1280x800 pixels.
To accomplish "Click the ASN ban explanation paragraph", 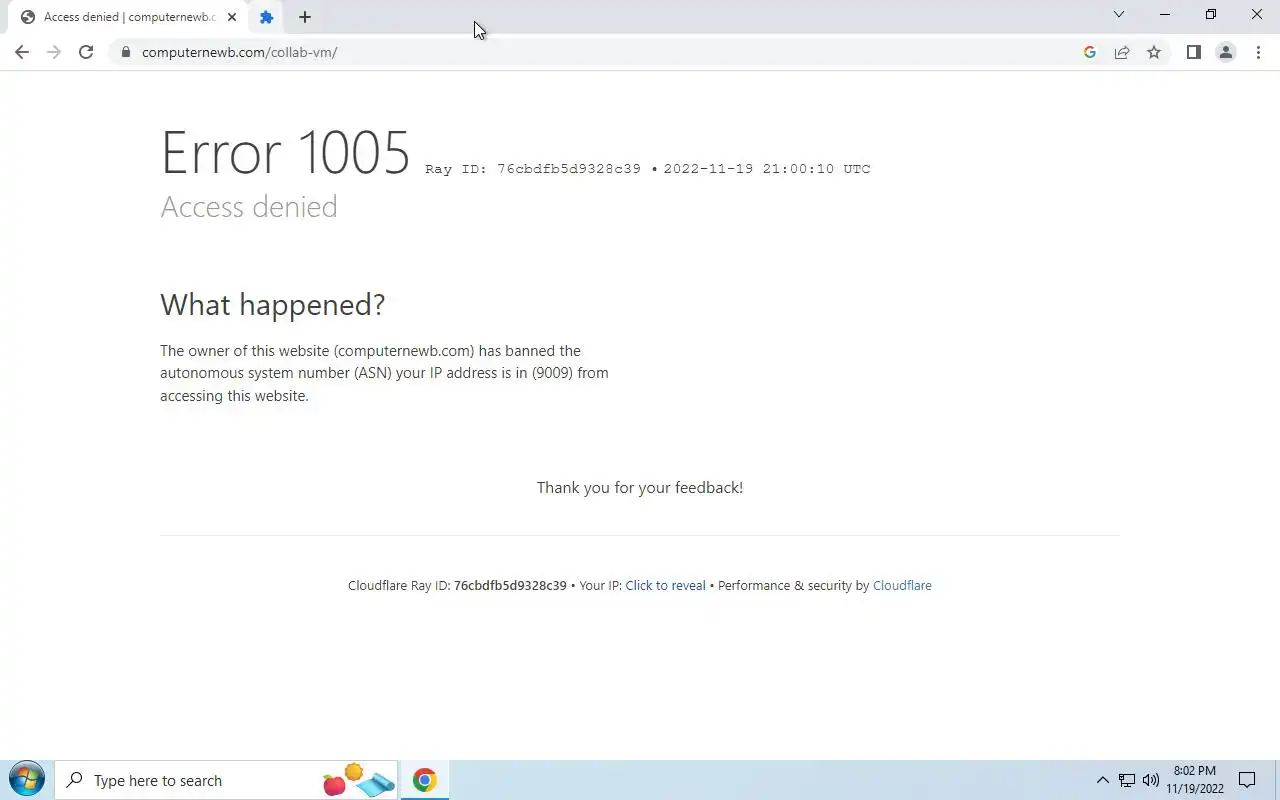I will coord(384,373).
